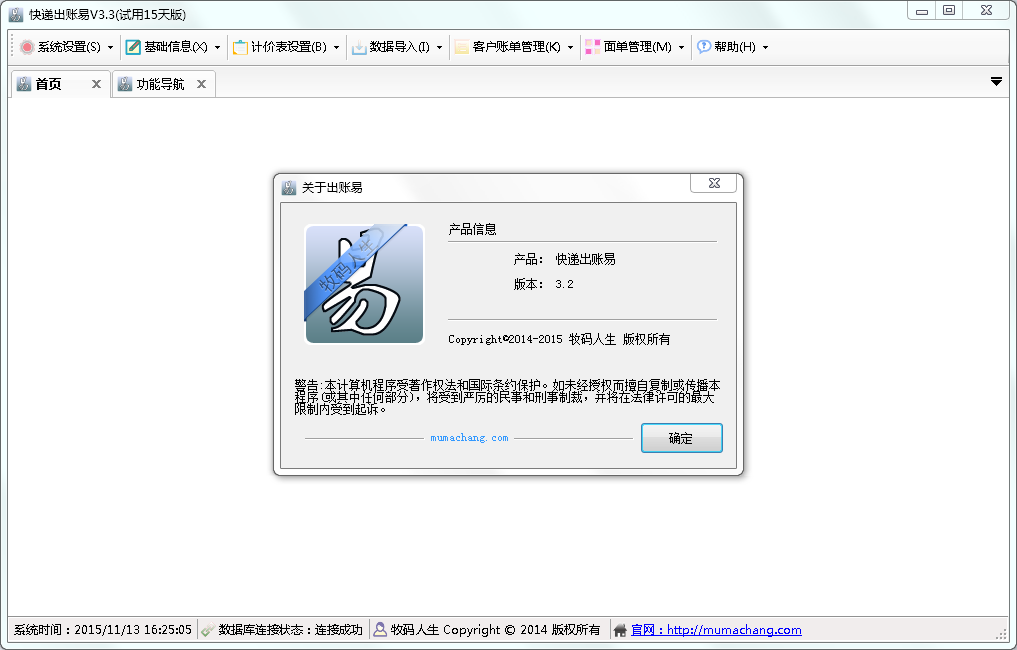Viewport: 1017px width, 650px height.
Task: Click the 产品信息 heading
Action: tap(472, 229)
